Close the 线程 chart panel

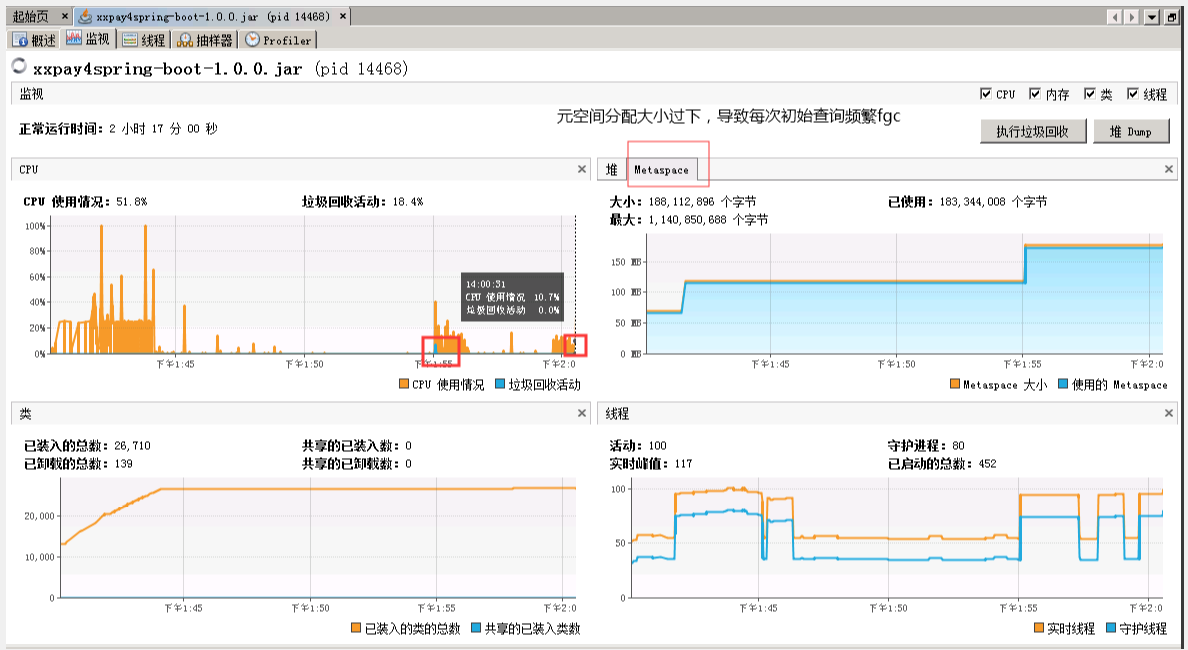point(1169,413)
